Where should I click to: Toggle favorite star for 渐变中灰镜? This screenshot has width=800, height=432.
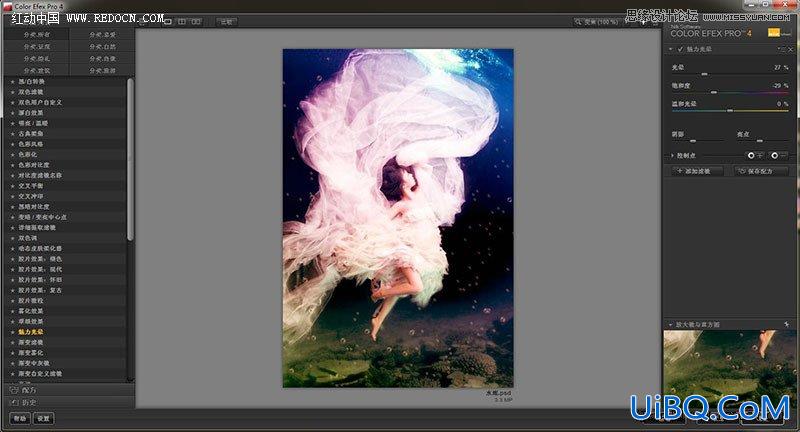(x=12, y=364)
